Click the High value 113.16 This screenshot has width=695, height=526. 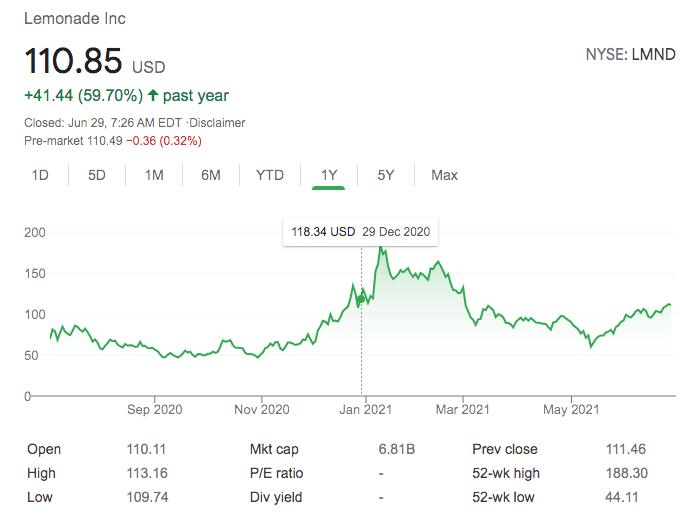point(147,473)
